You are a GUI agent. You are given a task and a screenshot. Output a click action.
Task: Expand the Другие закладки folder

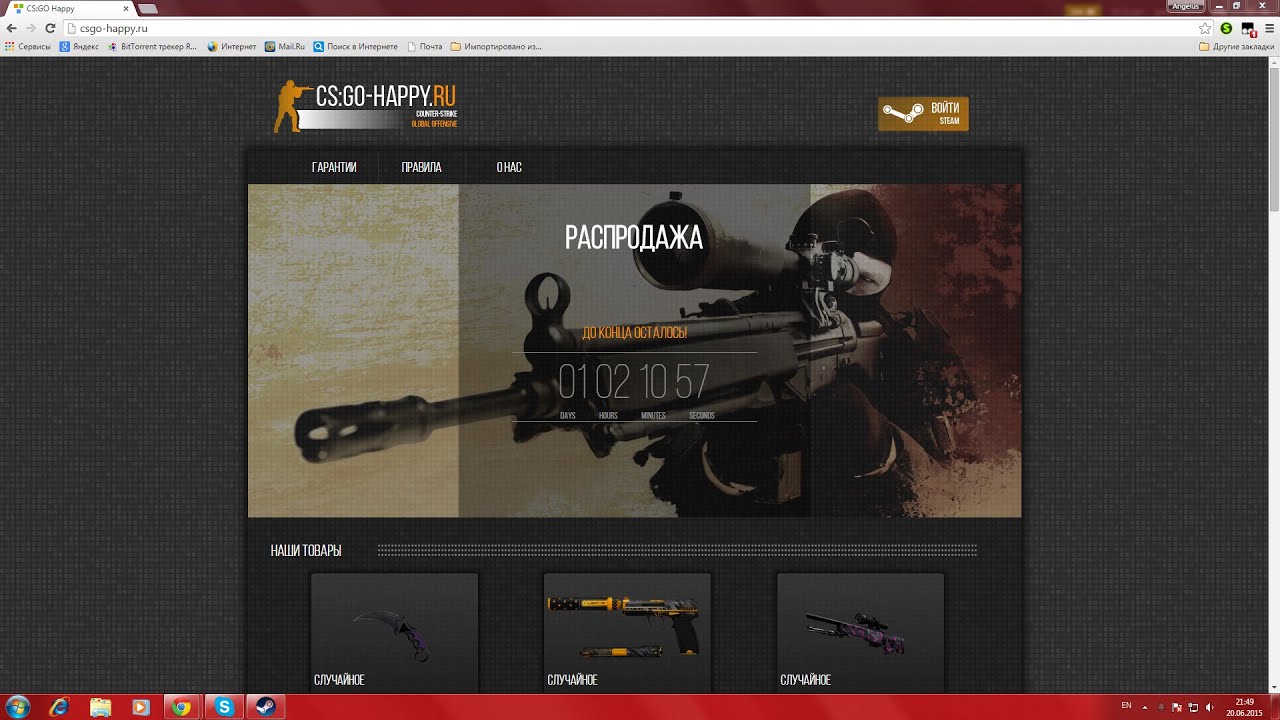(x=1237, y=46)
